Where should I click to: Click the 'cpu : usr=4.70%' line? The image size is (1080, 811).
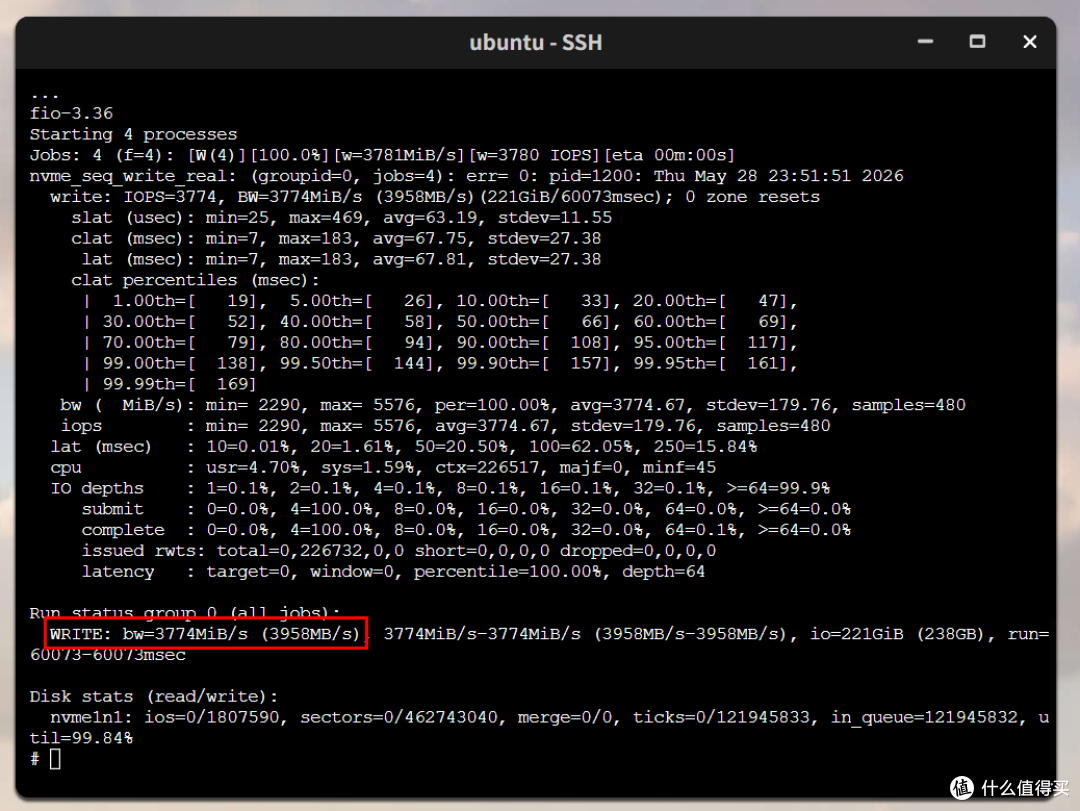(x=383, y=467)
